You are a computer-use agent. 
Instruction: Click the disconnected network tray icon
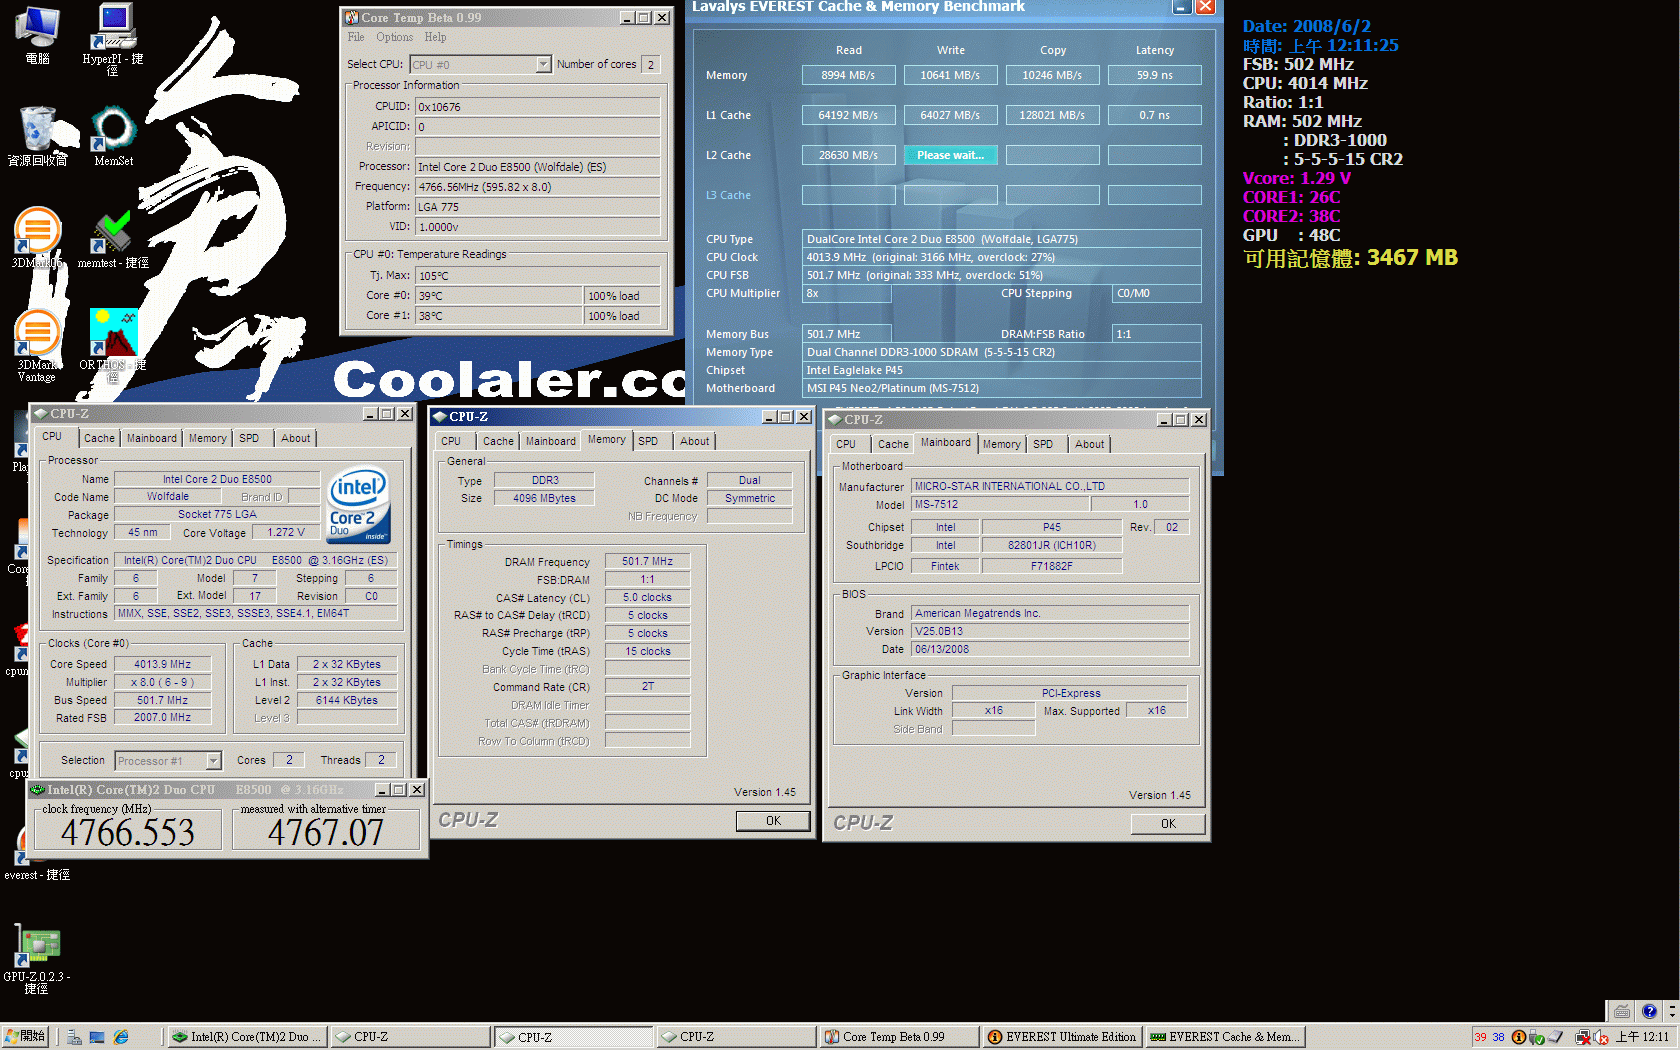coord(1583,1037)
